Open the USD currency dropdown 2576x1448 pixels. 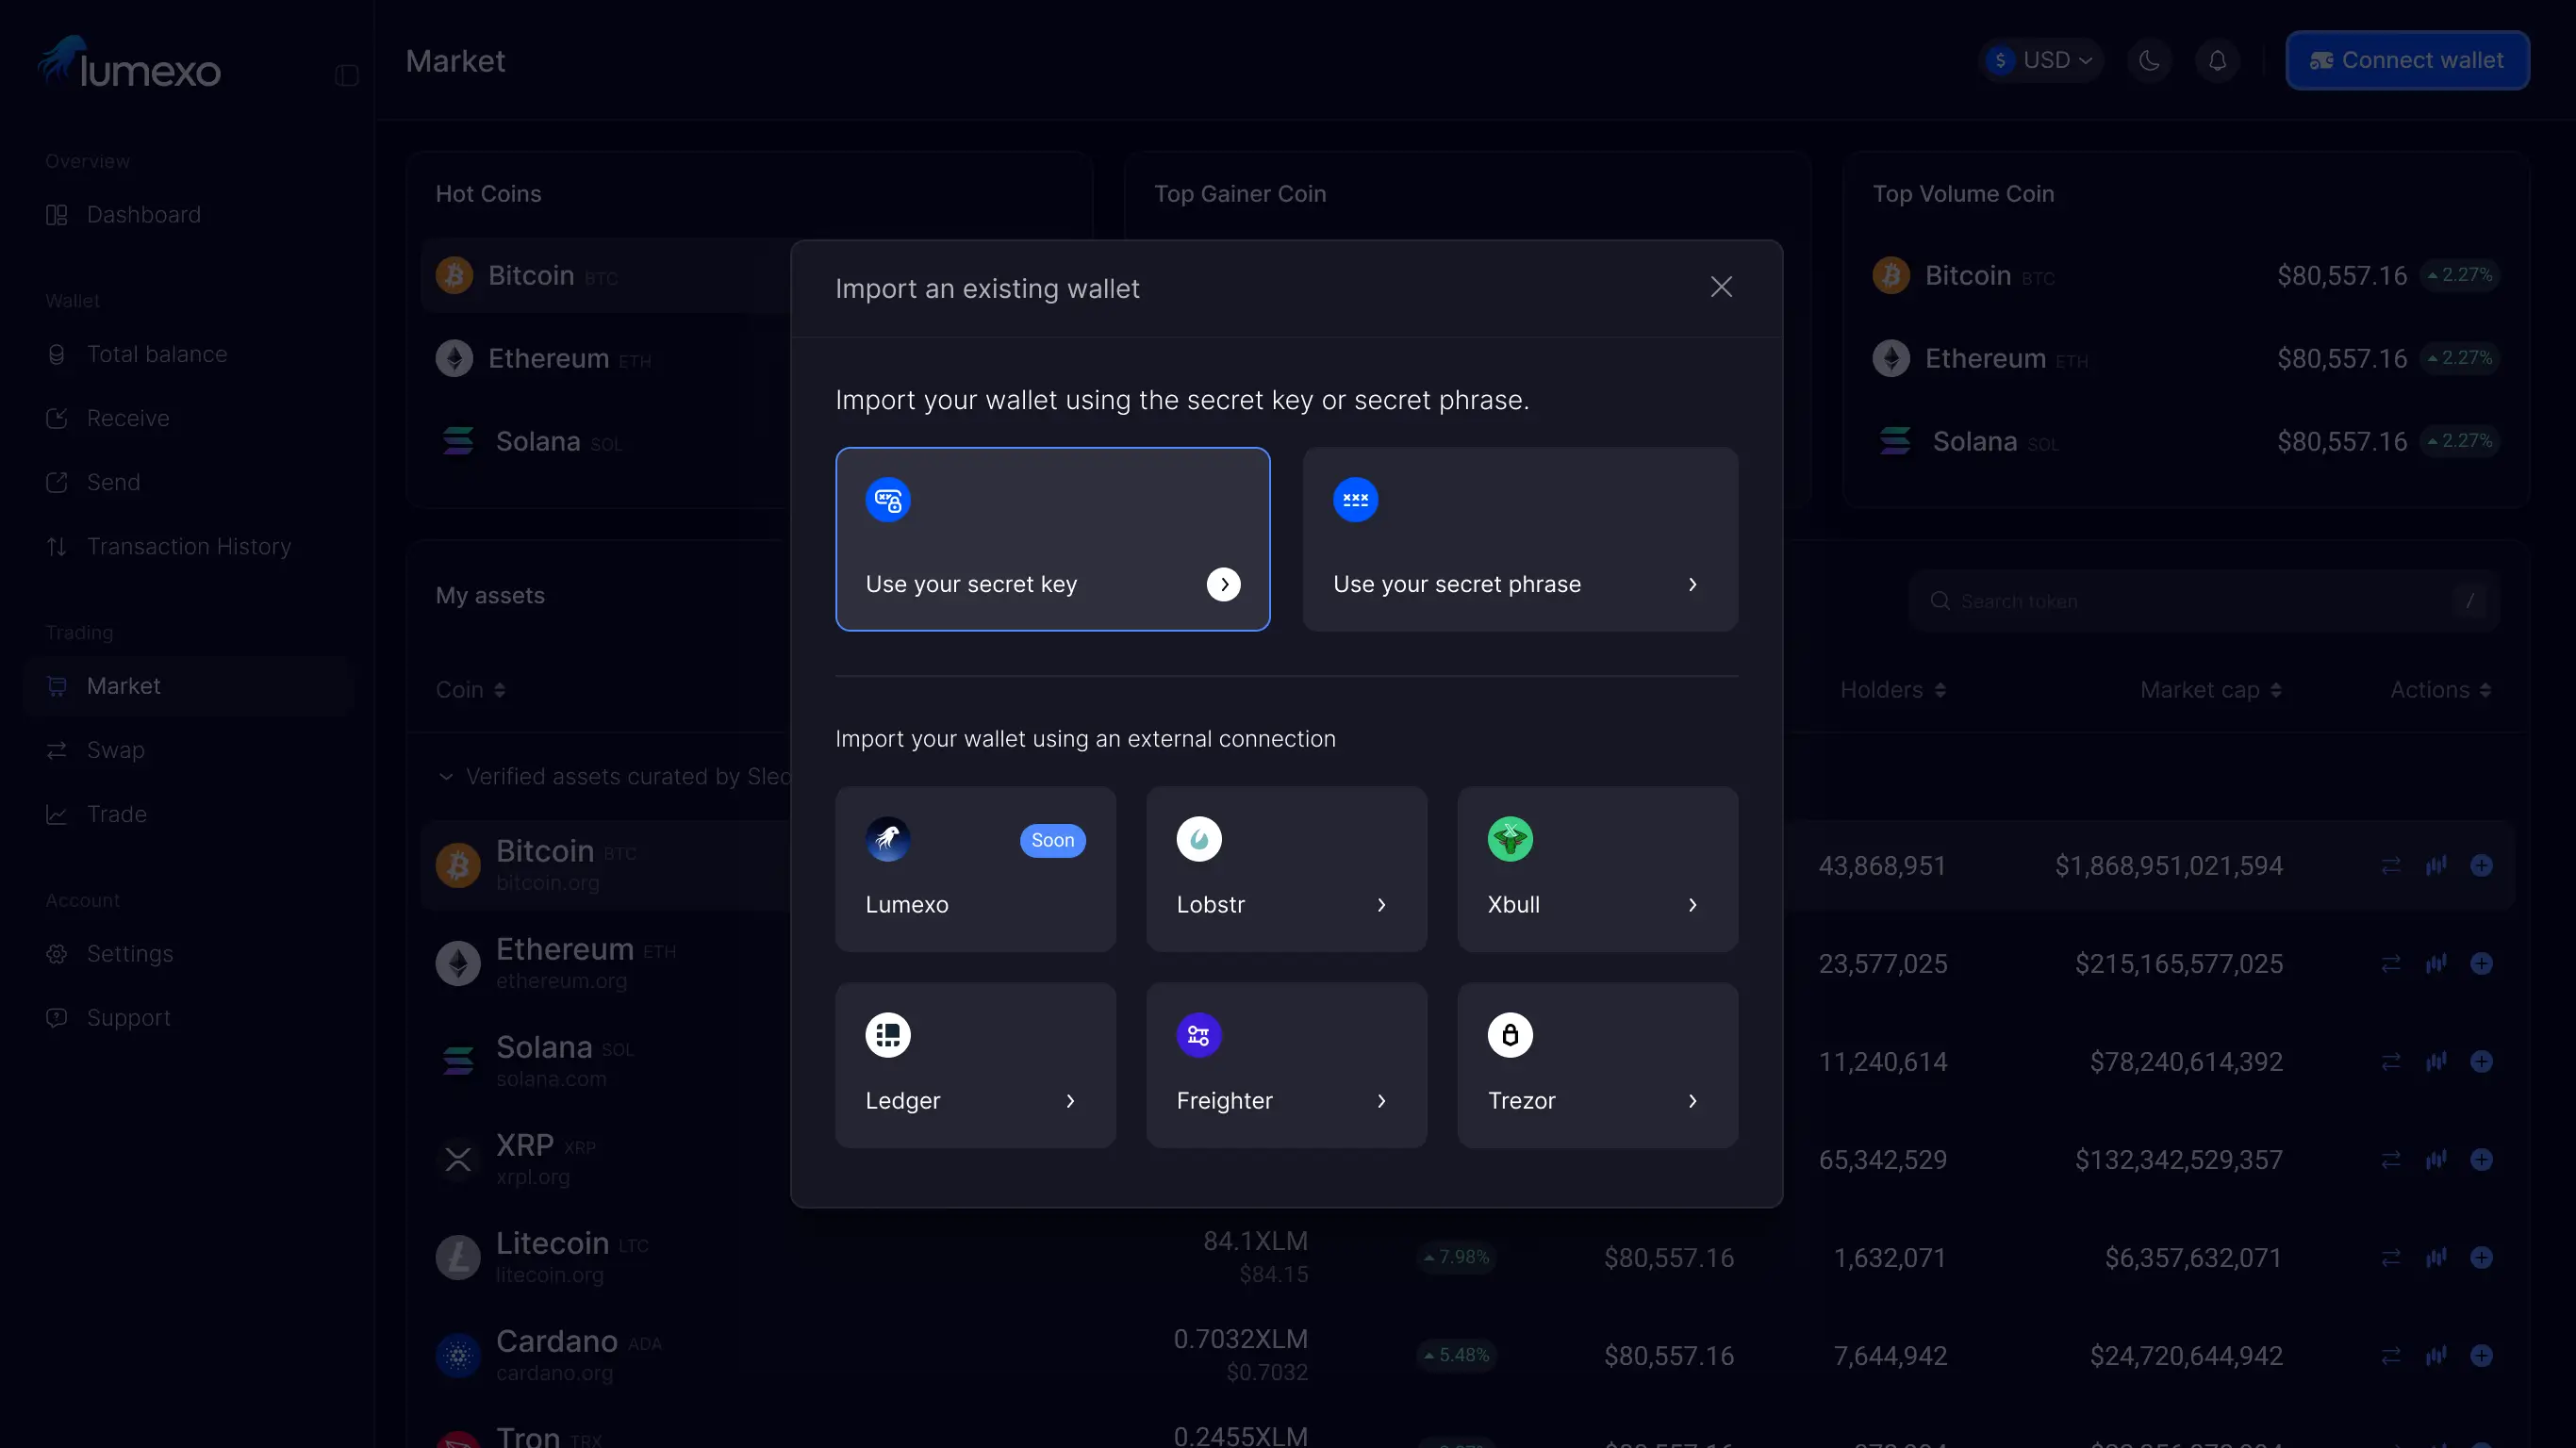[2041, 60]
